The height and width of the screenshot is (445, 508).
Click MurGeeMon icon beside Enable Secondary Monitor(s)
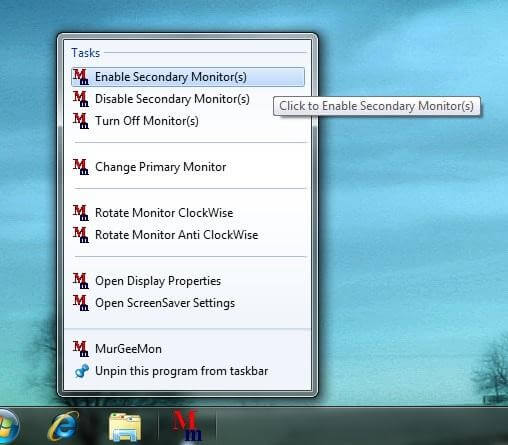click(x=81, y=77)
